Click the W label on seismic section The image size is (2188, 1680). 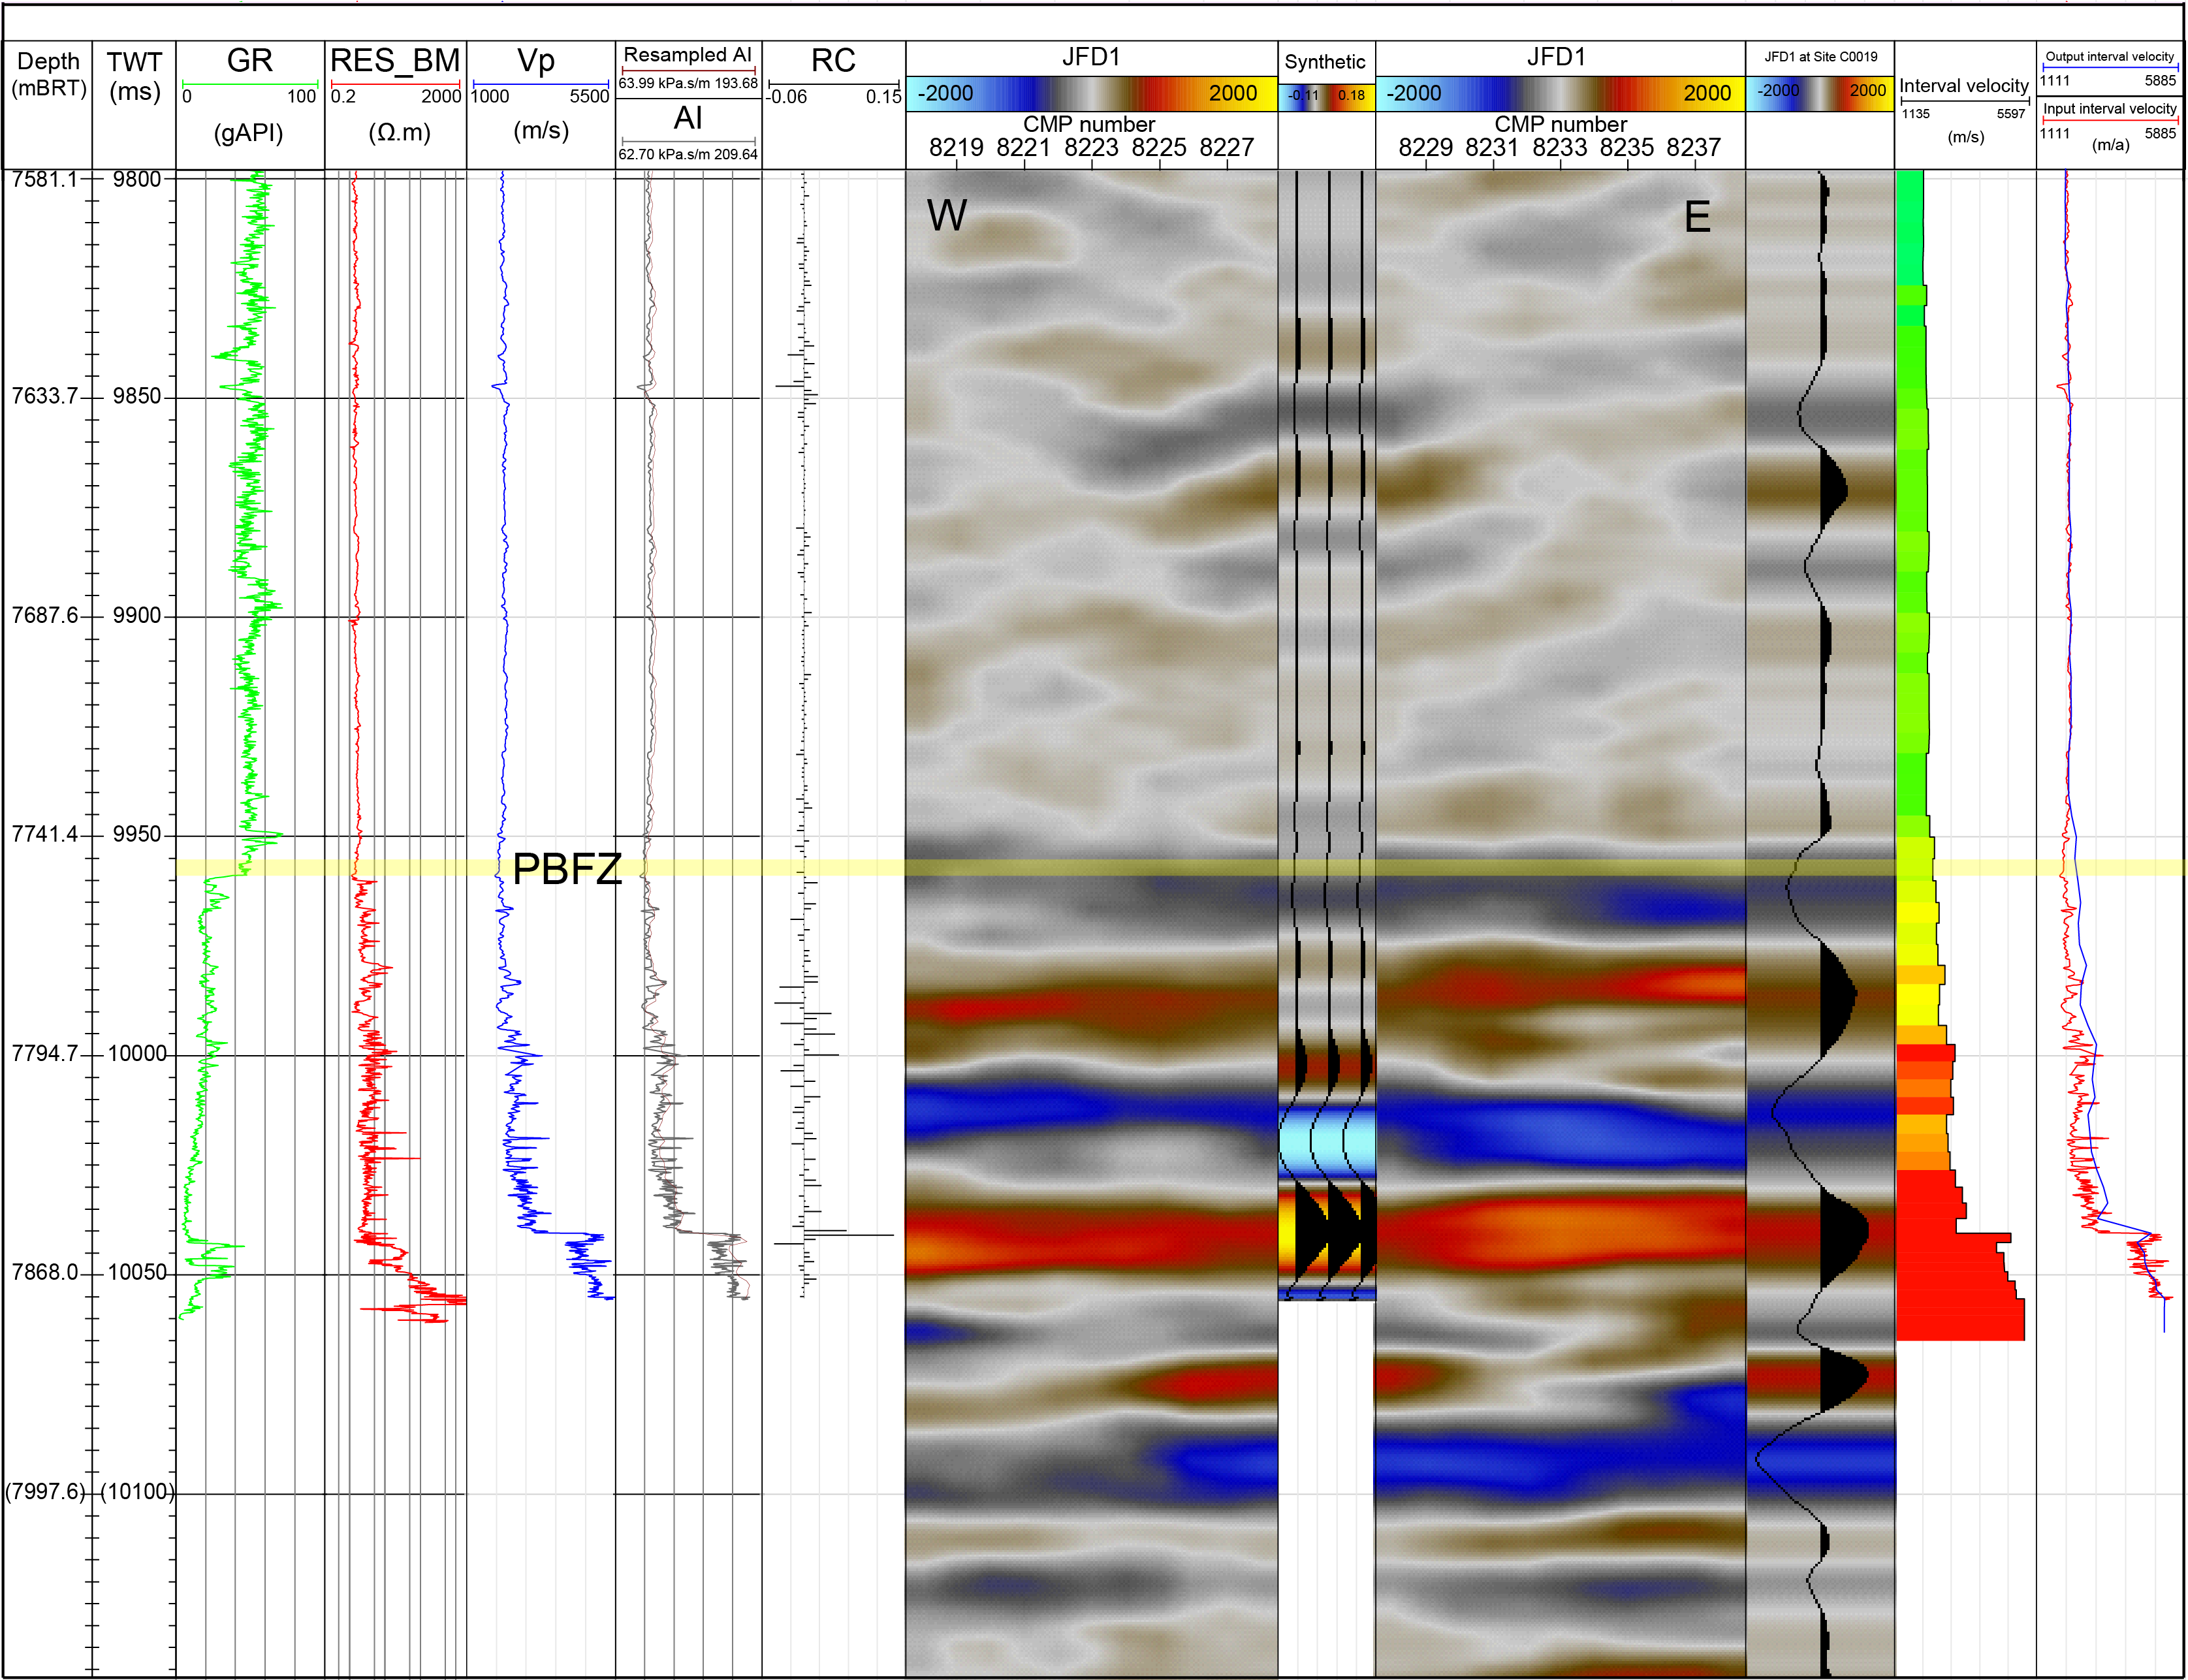(946, 216)
